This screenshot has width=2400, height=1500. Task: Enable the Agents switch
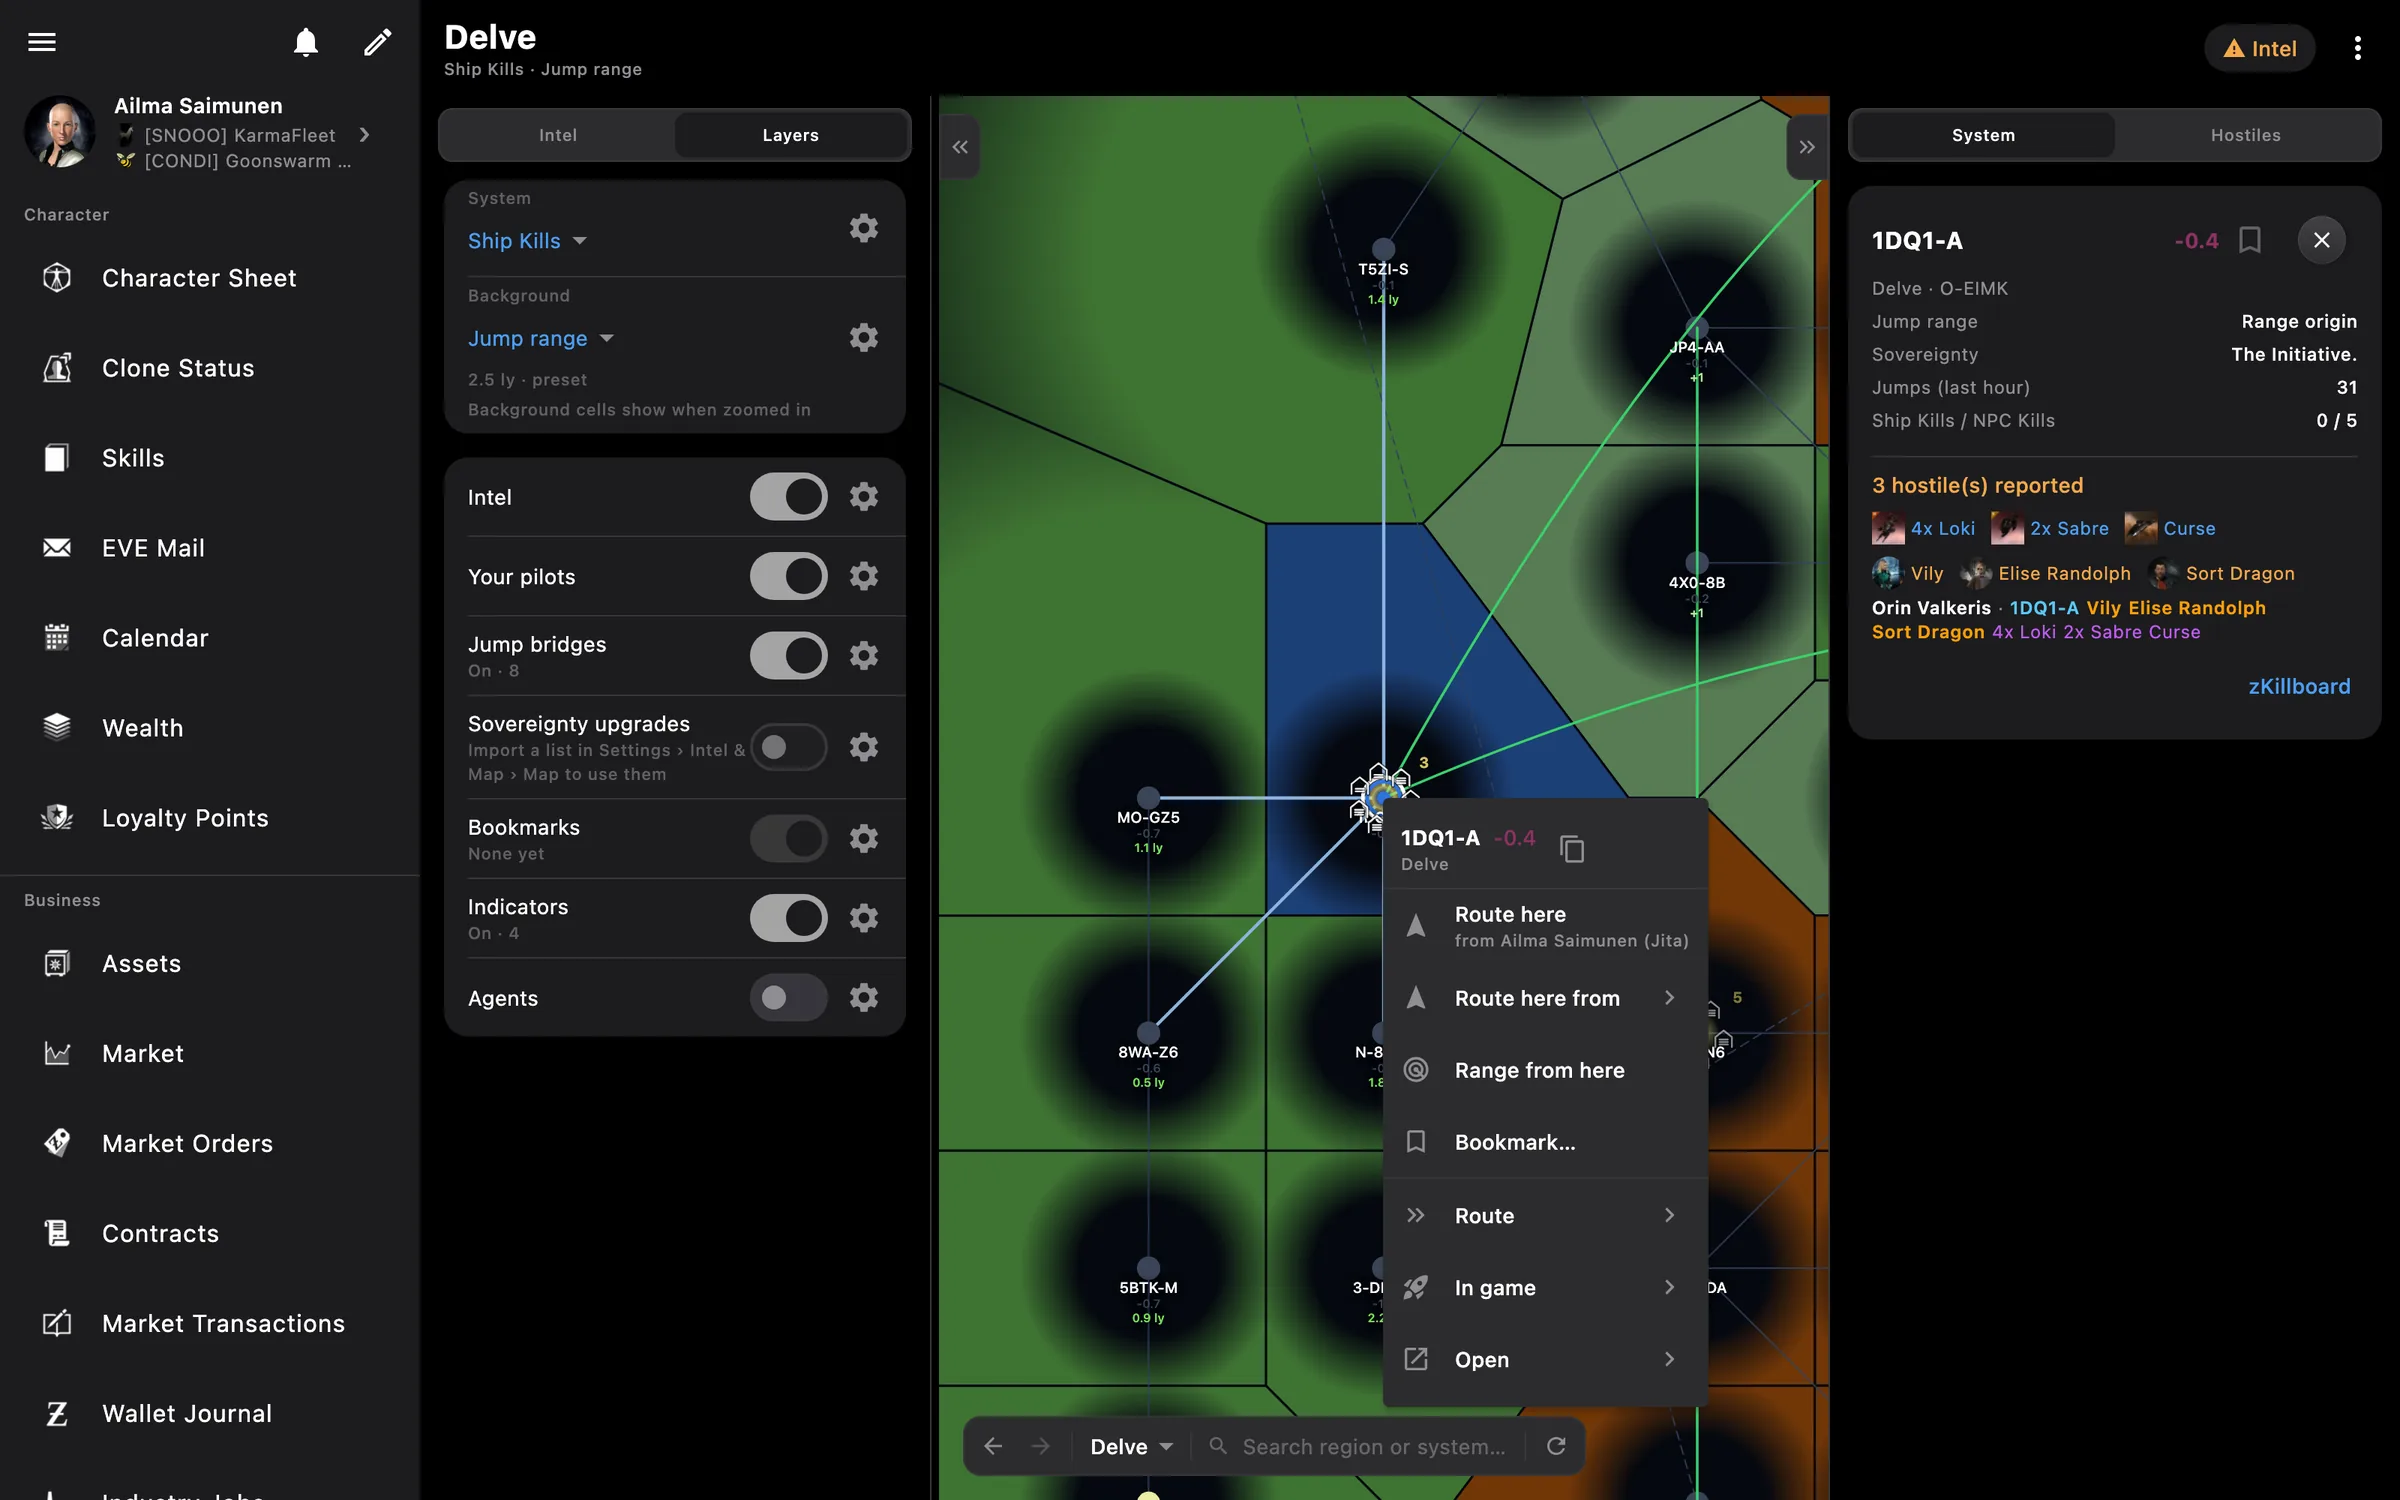789,998
